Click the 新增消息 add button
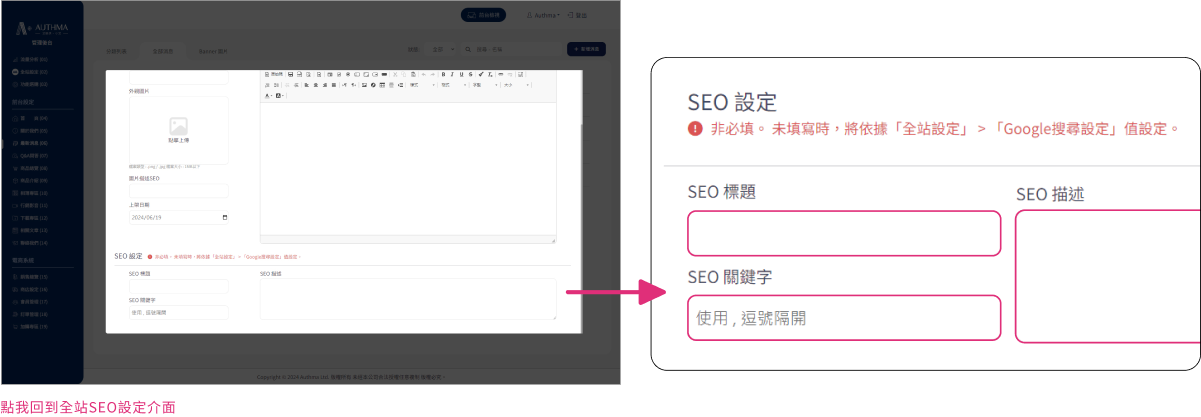Viewport: 1201px width, 417px height. [x=586, y=49]
